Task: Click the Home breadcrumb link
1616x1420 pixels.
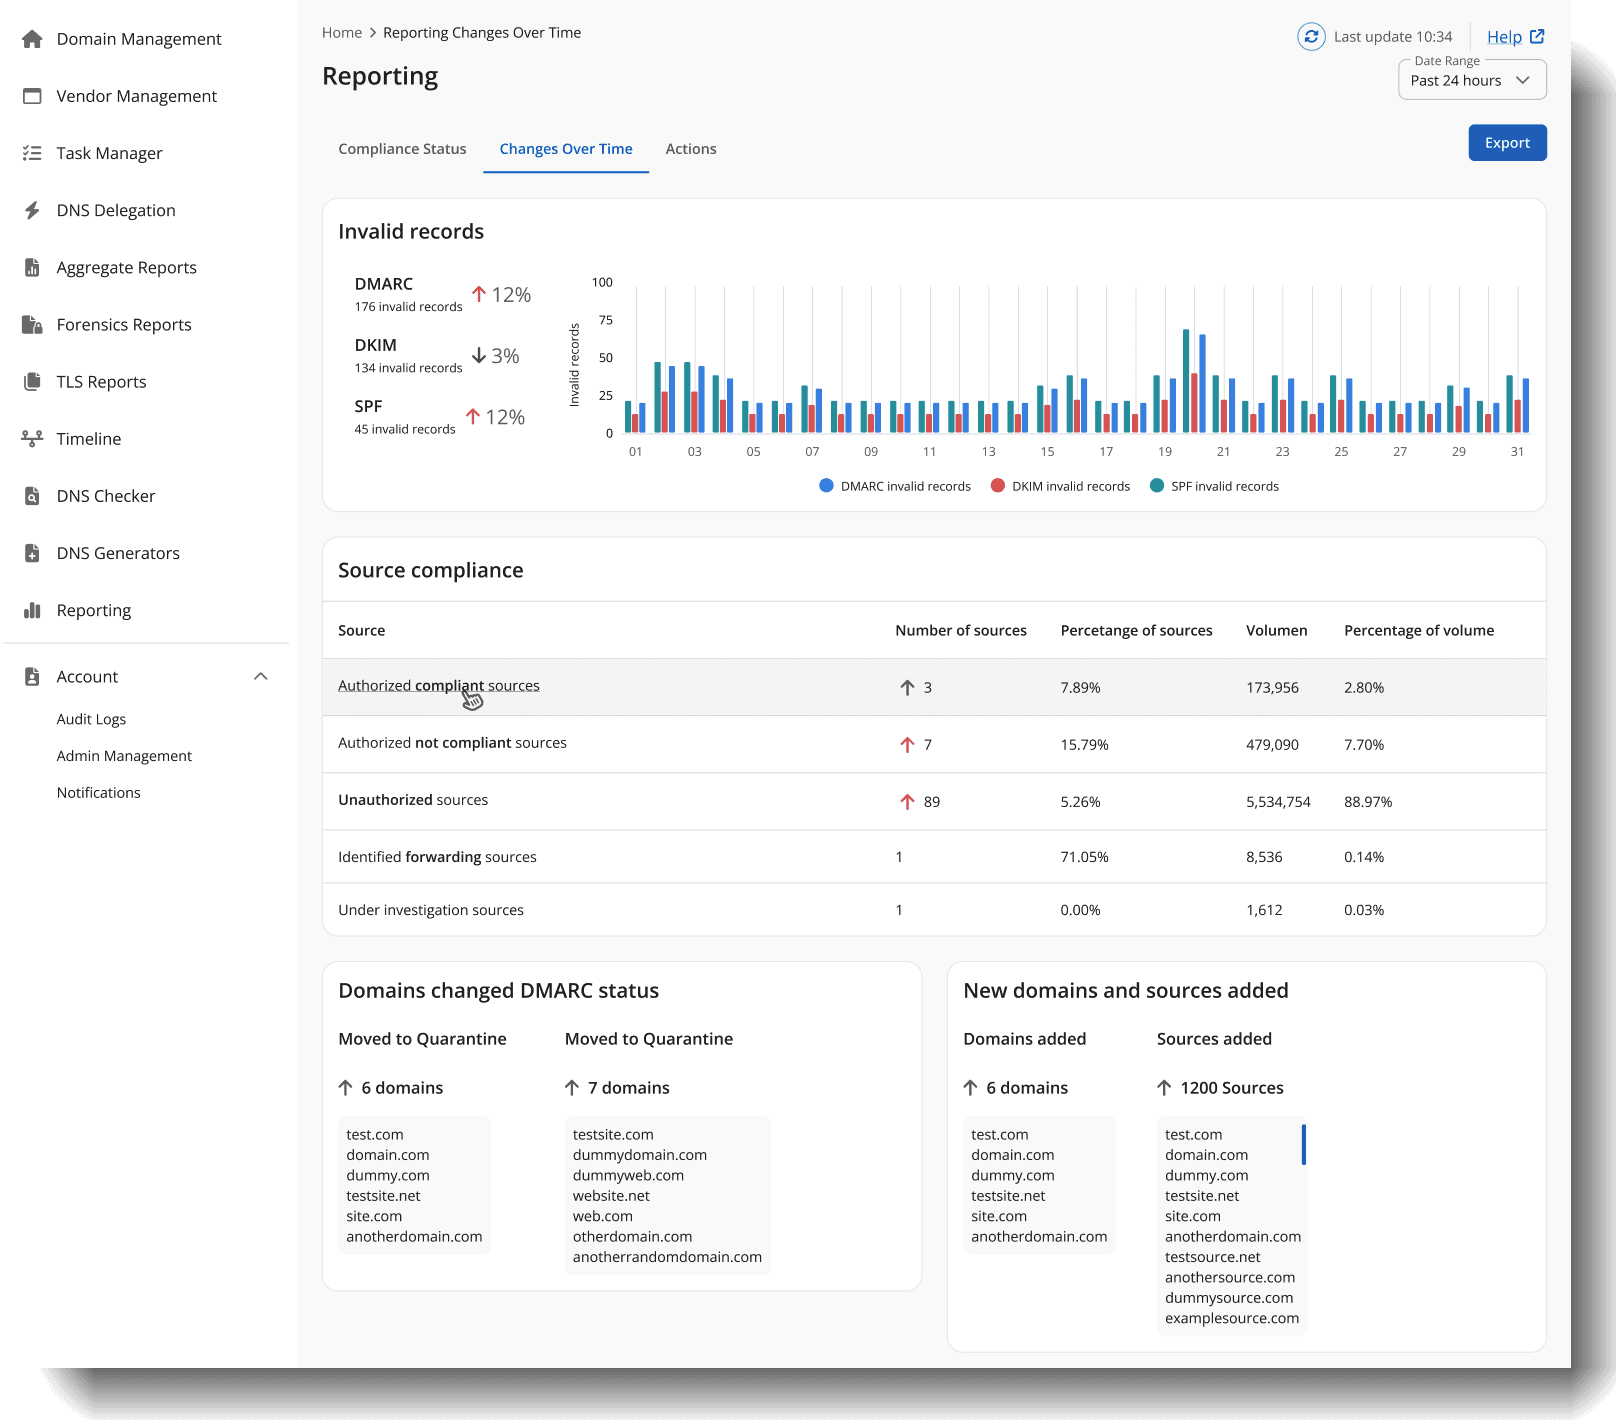Action: click(x=342, y=33)
